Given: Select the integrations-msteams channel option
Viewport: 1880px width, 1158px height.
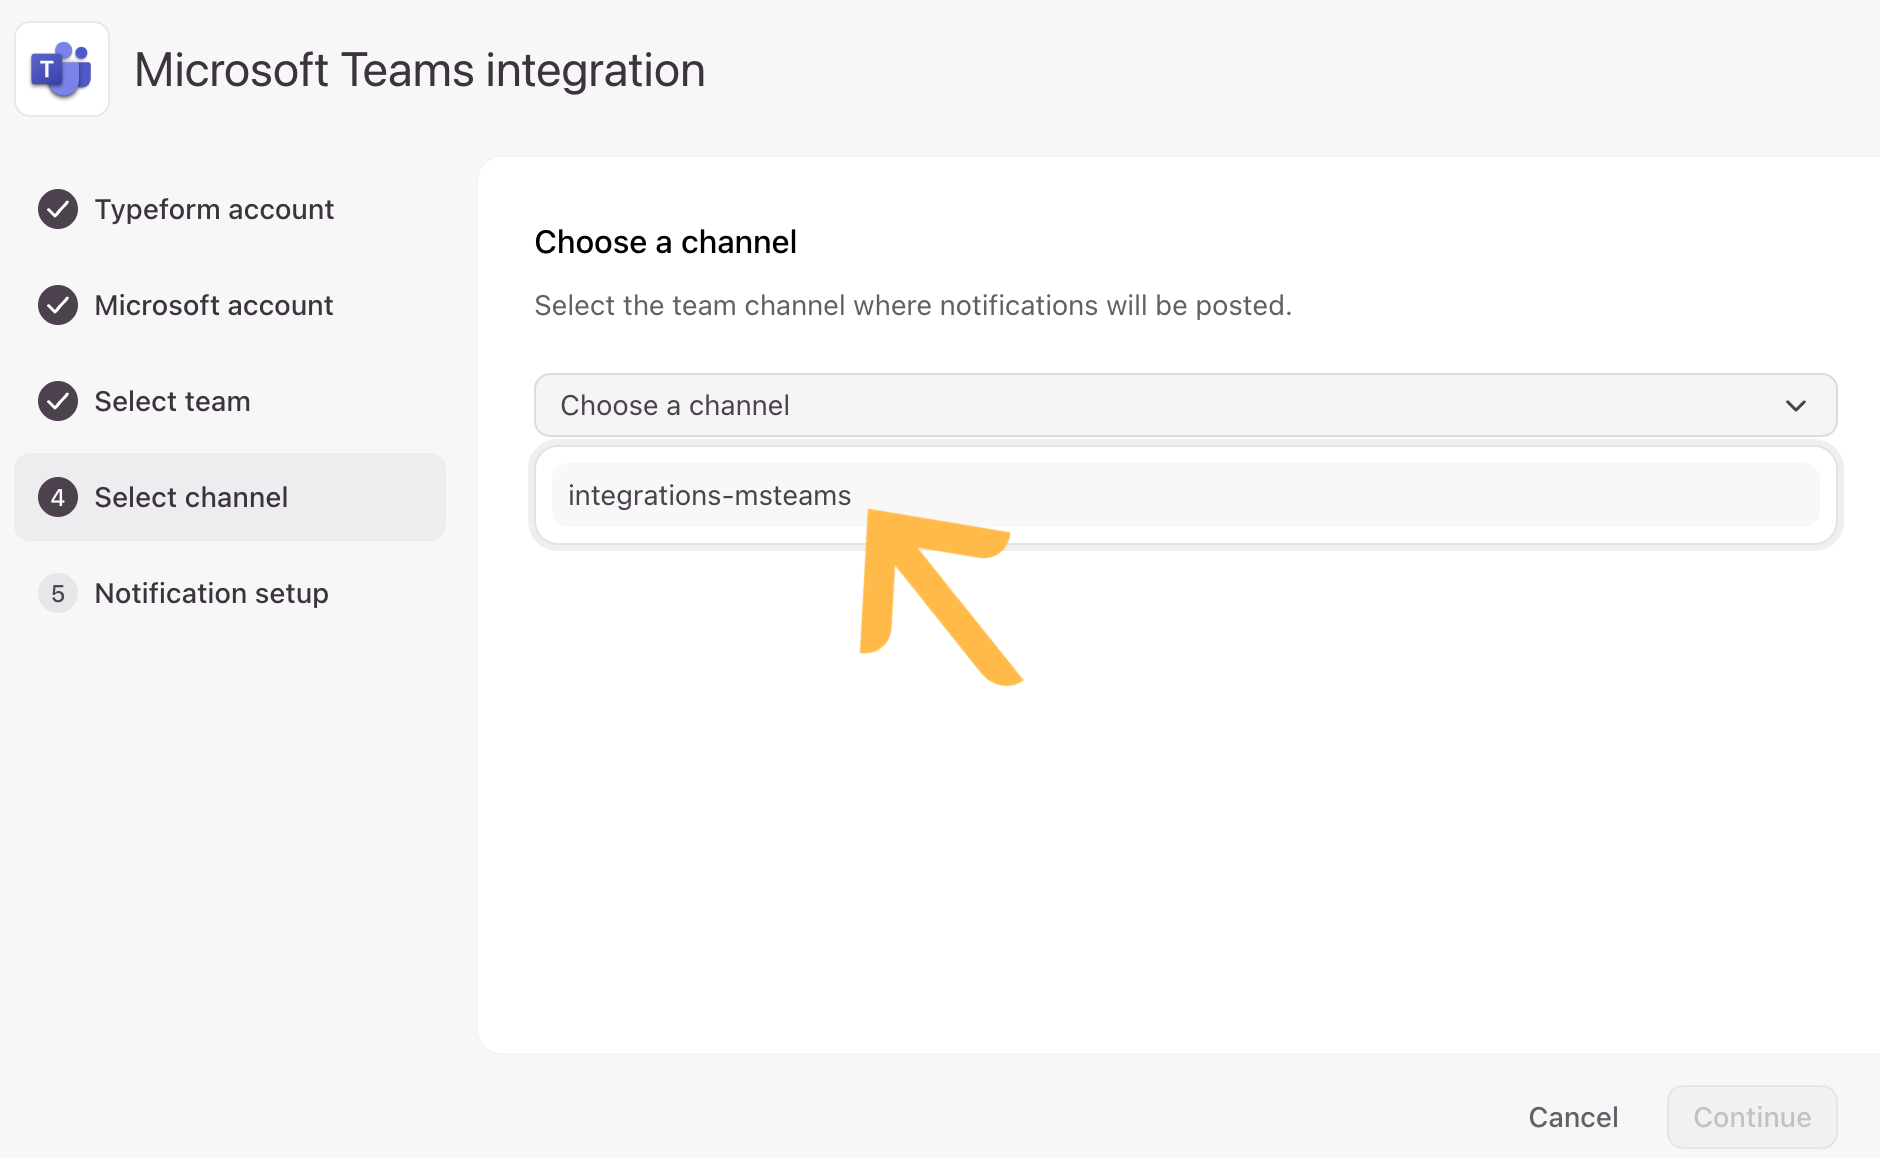Looking at the screenshot, I should 1185,495.
